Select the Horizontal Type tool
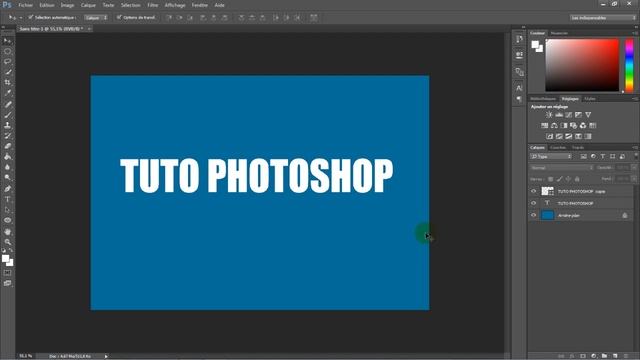This screenshot has height=360, width=640. coord(7,199)
